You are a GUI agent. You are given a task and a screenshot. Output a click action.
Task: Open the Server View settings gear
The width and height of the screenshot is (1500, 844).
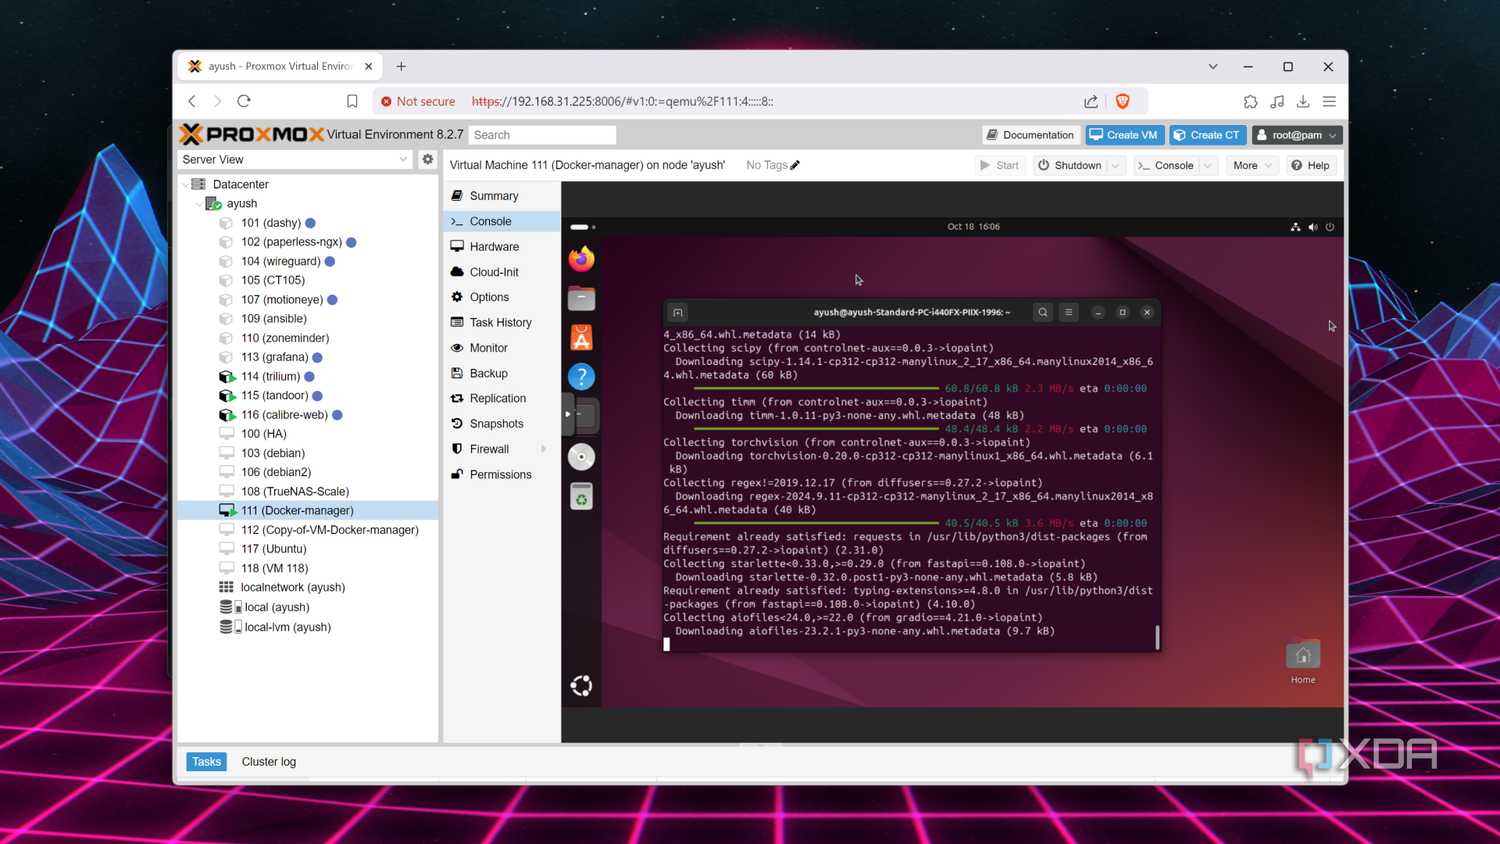tap(428, 159)
